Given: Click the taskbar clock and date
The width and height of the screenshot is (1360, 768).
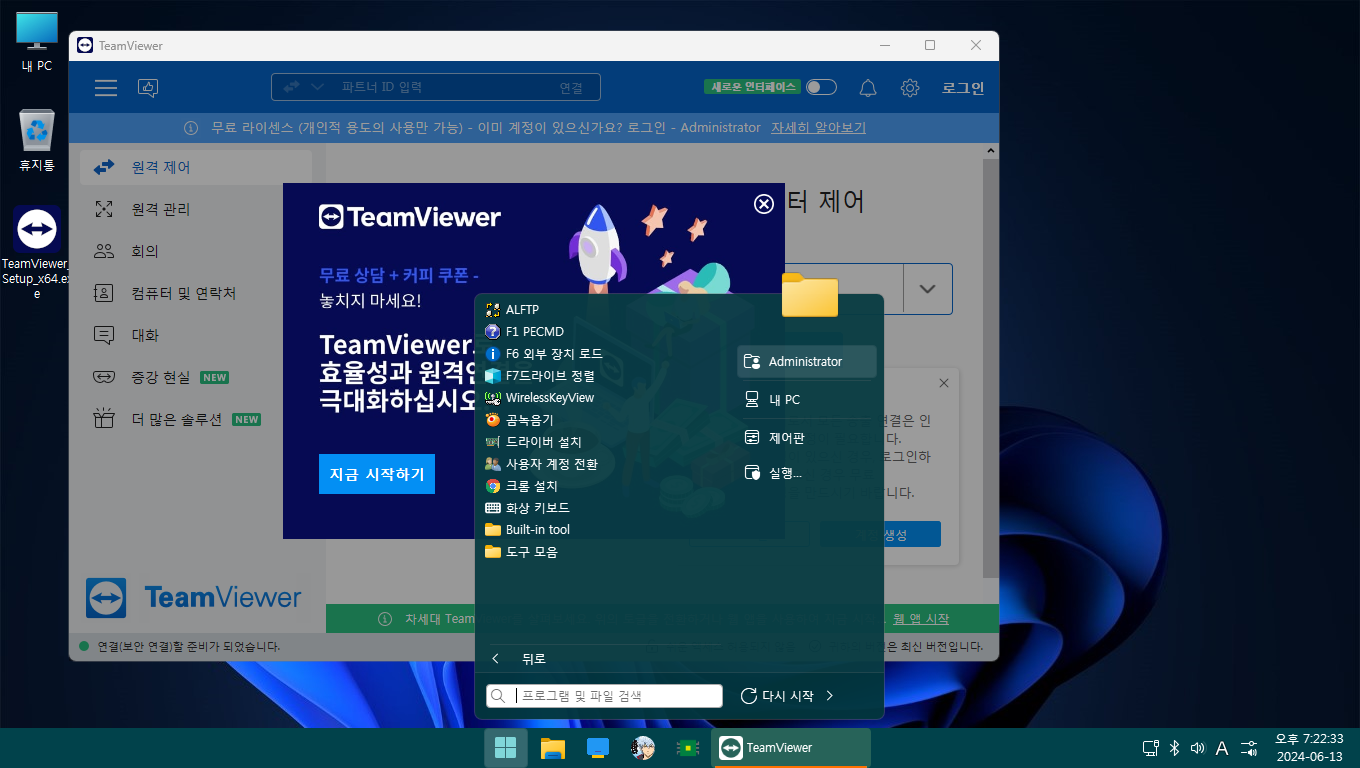Looking at the screenshot, I should pyautogui.click(x=1309, y=747).
